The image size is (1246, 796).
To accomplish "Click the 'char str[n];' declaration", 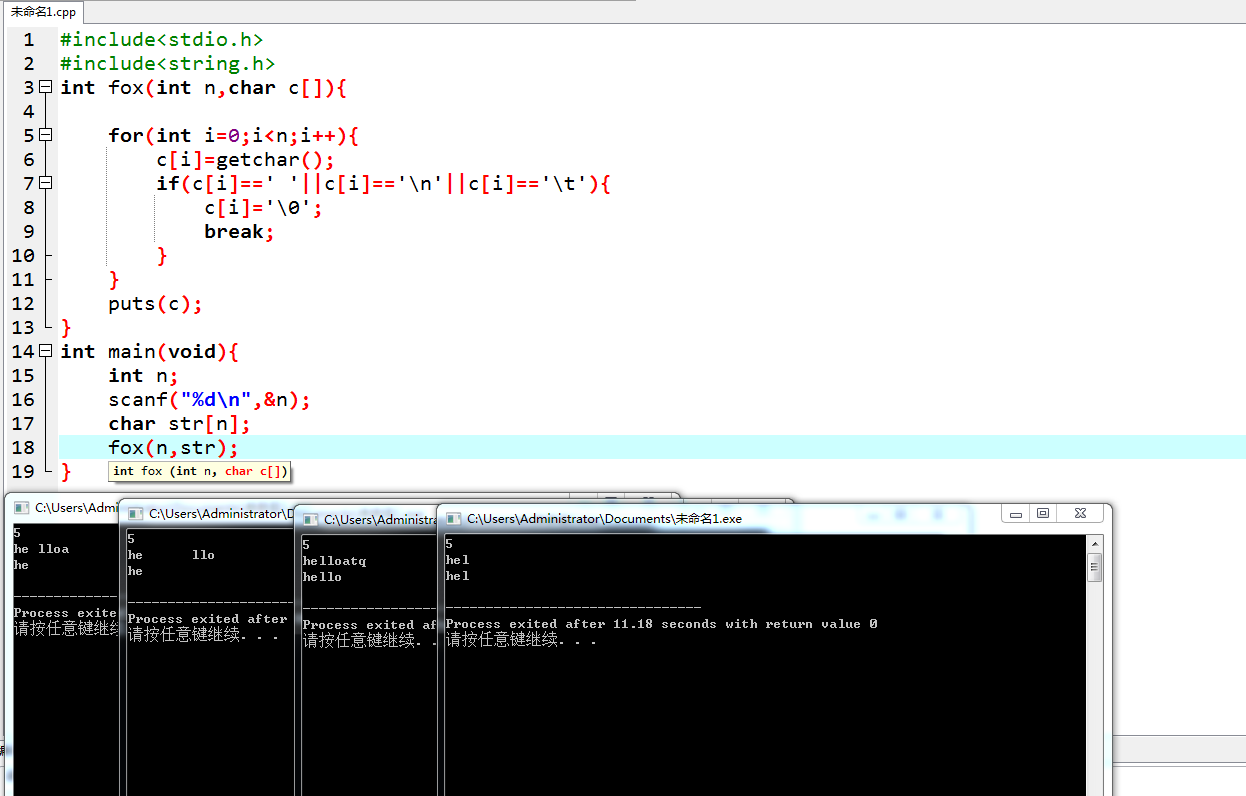I will [180, 424].
